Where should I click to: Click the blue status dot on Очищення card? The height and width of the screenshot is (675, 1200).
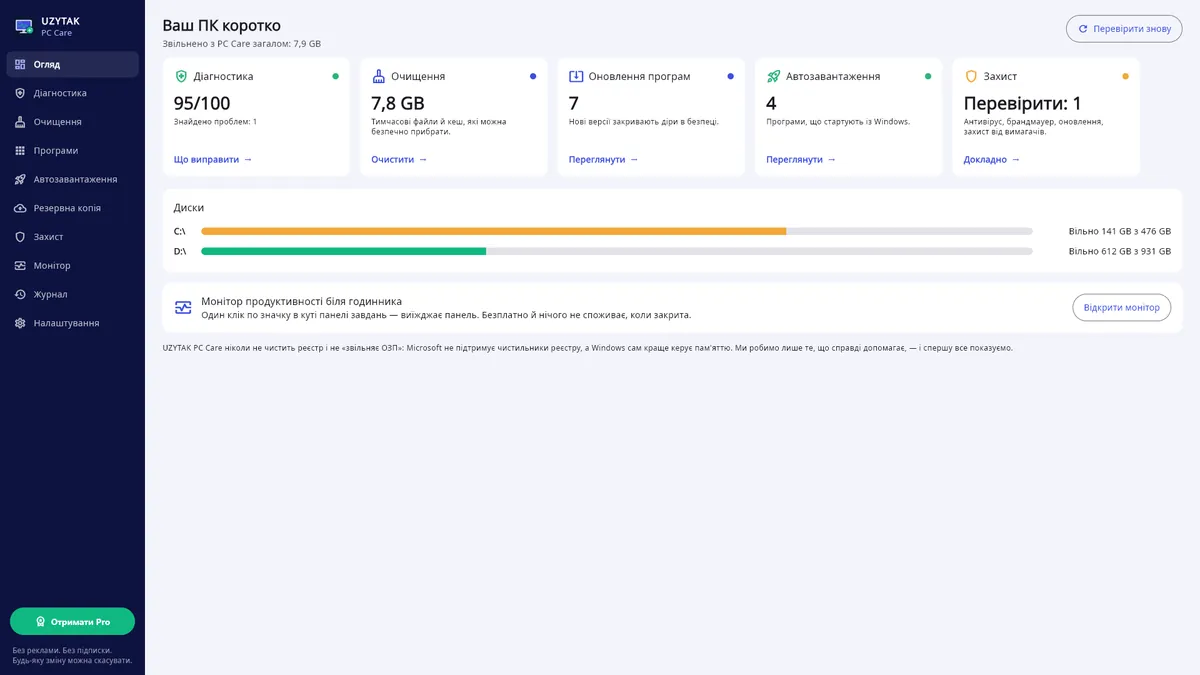pos(533,76)
